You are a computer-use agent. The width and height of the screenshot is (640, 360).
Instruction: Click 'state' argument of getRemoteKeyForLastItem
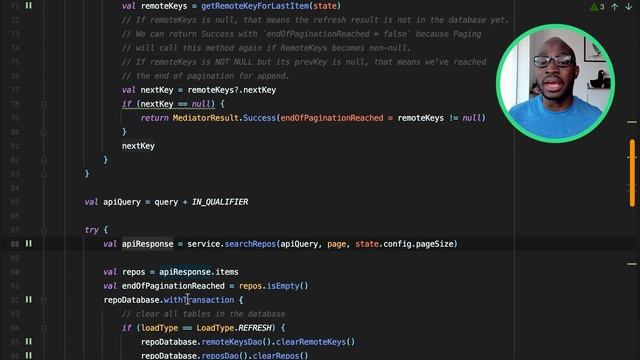point(325,6)
